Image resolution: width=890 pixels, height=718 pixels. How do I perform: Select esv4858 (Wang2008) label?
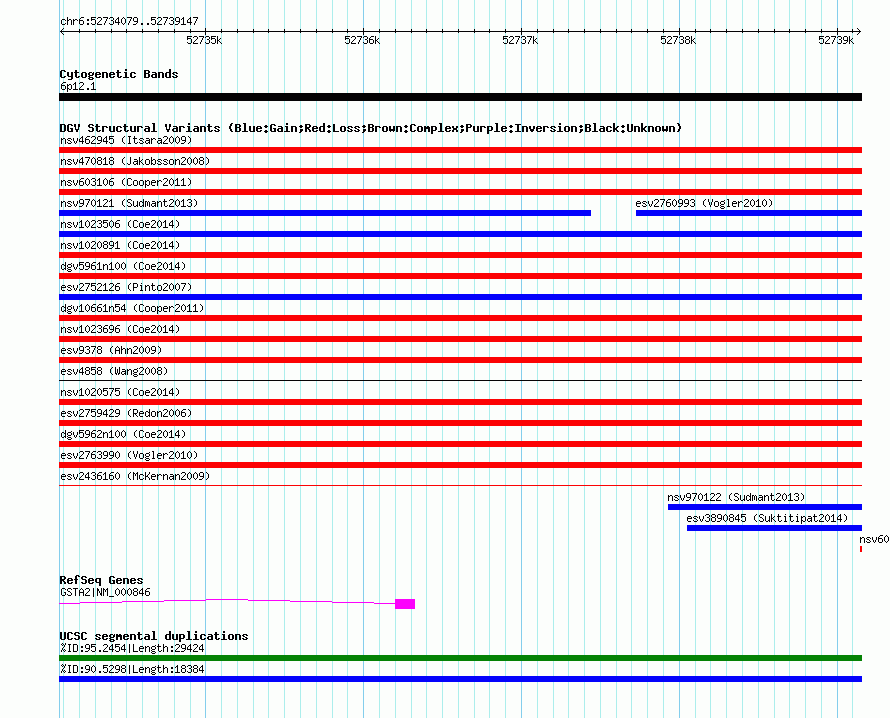(114, 371)
